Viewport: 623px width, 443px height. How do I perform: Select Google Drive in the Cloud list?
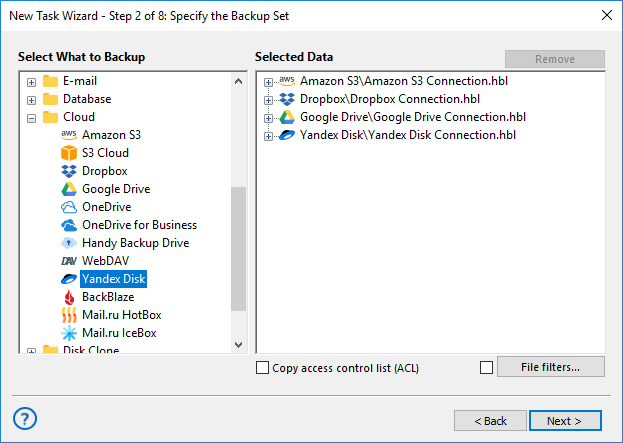click(116, 189)
